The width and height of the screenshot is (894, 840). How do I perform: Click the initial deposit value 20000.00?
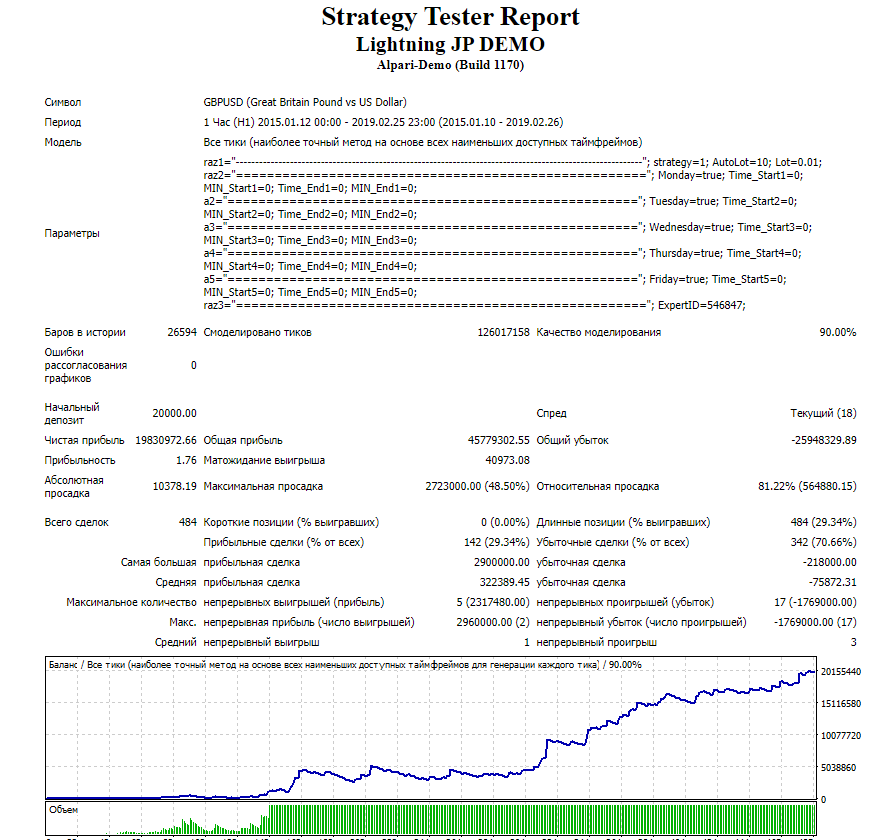tap(174, 413)
